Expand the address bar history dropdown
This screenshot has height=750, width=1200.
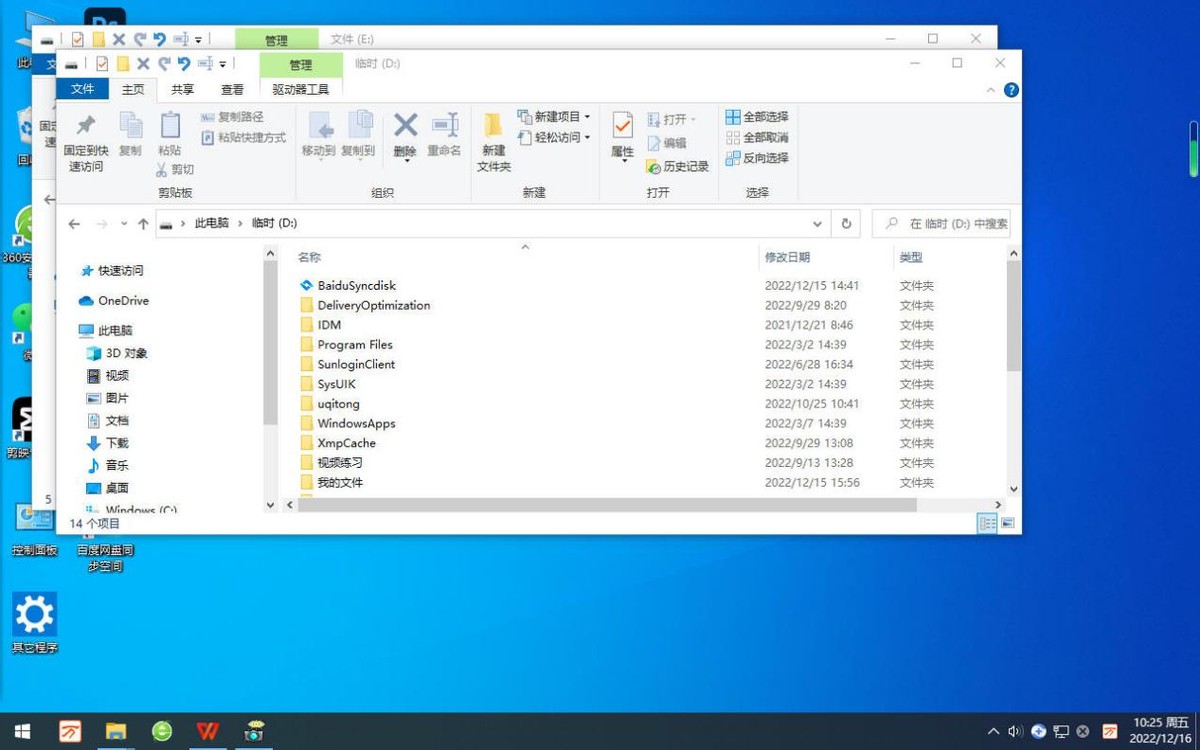pyautogui.click(x=818, y=224)
